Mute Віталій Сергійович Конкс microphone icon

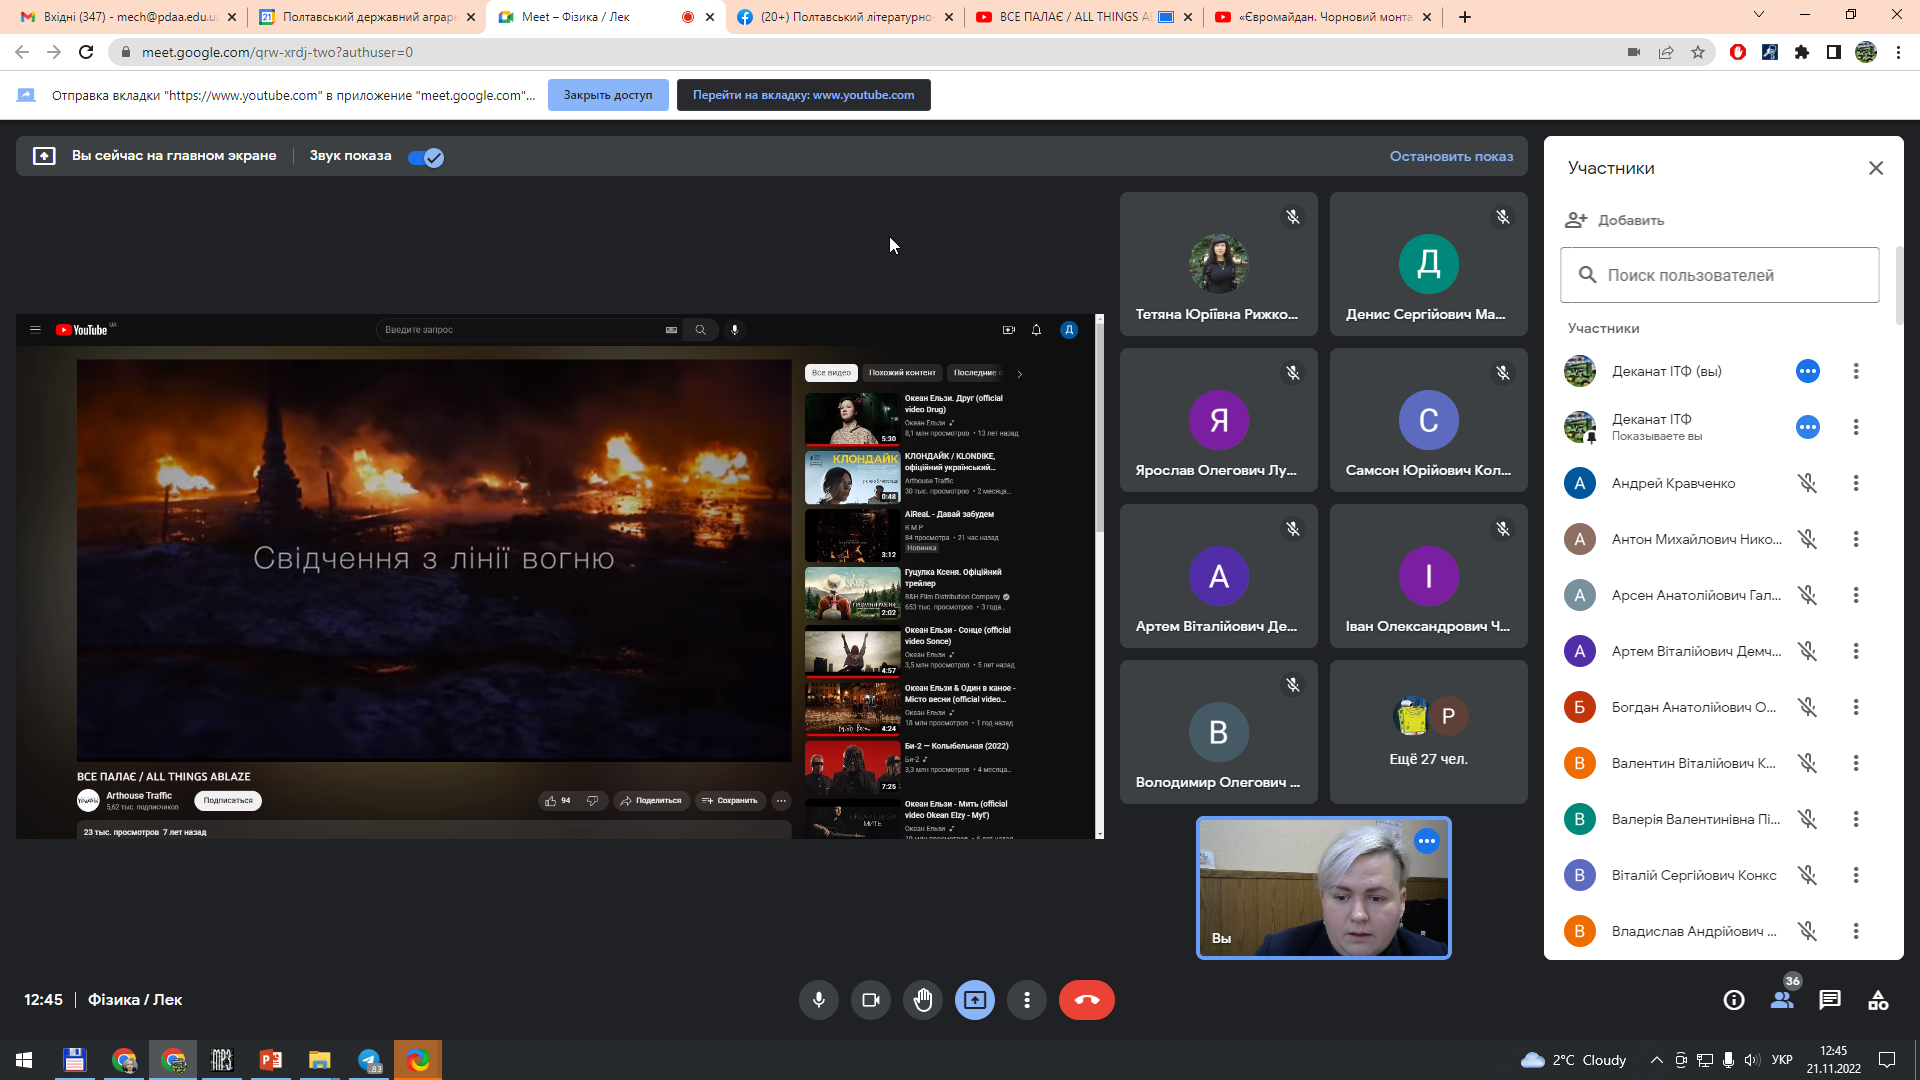(1808, 875)
